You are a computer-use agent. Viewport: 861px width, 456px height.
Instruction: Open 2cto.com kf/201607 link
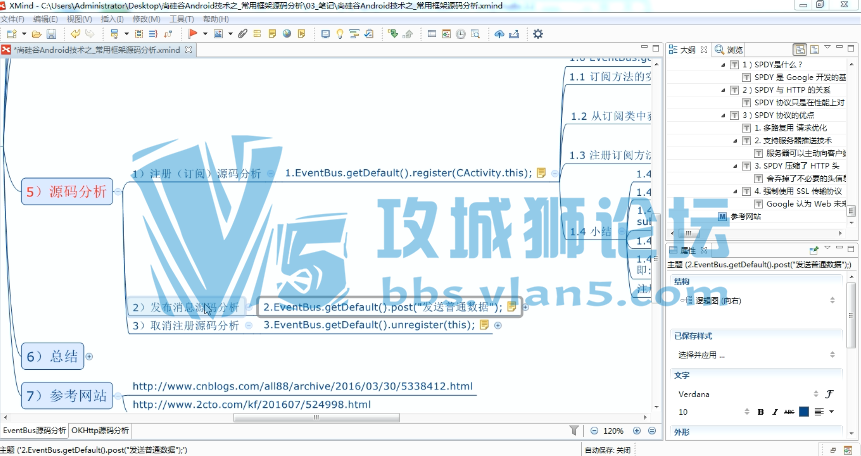251,404
